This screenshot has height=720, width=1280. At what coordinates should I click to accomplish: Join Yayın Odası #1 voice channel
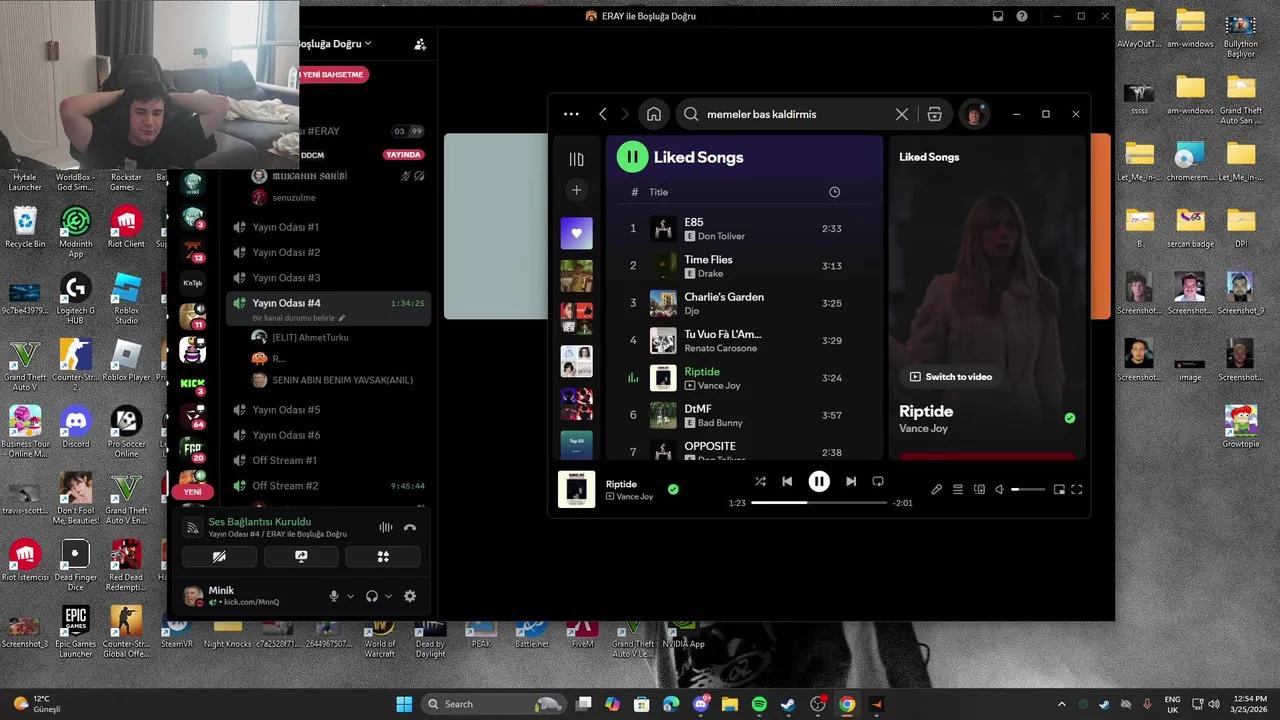328,227
